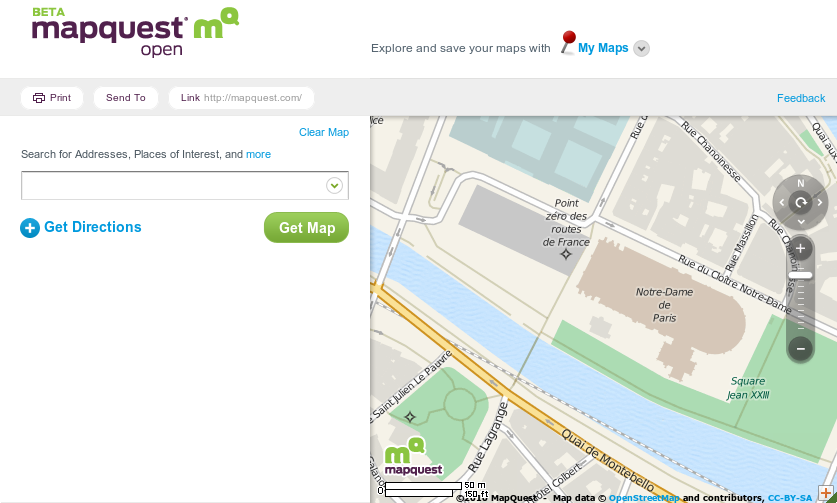Screen dimensions: 837x503
Task: Pan map north with compass N arrow
Action: point(800,184)
